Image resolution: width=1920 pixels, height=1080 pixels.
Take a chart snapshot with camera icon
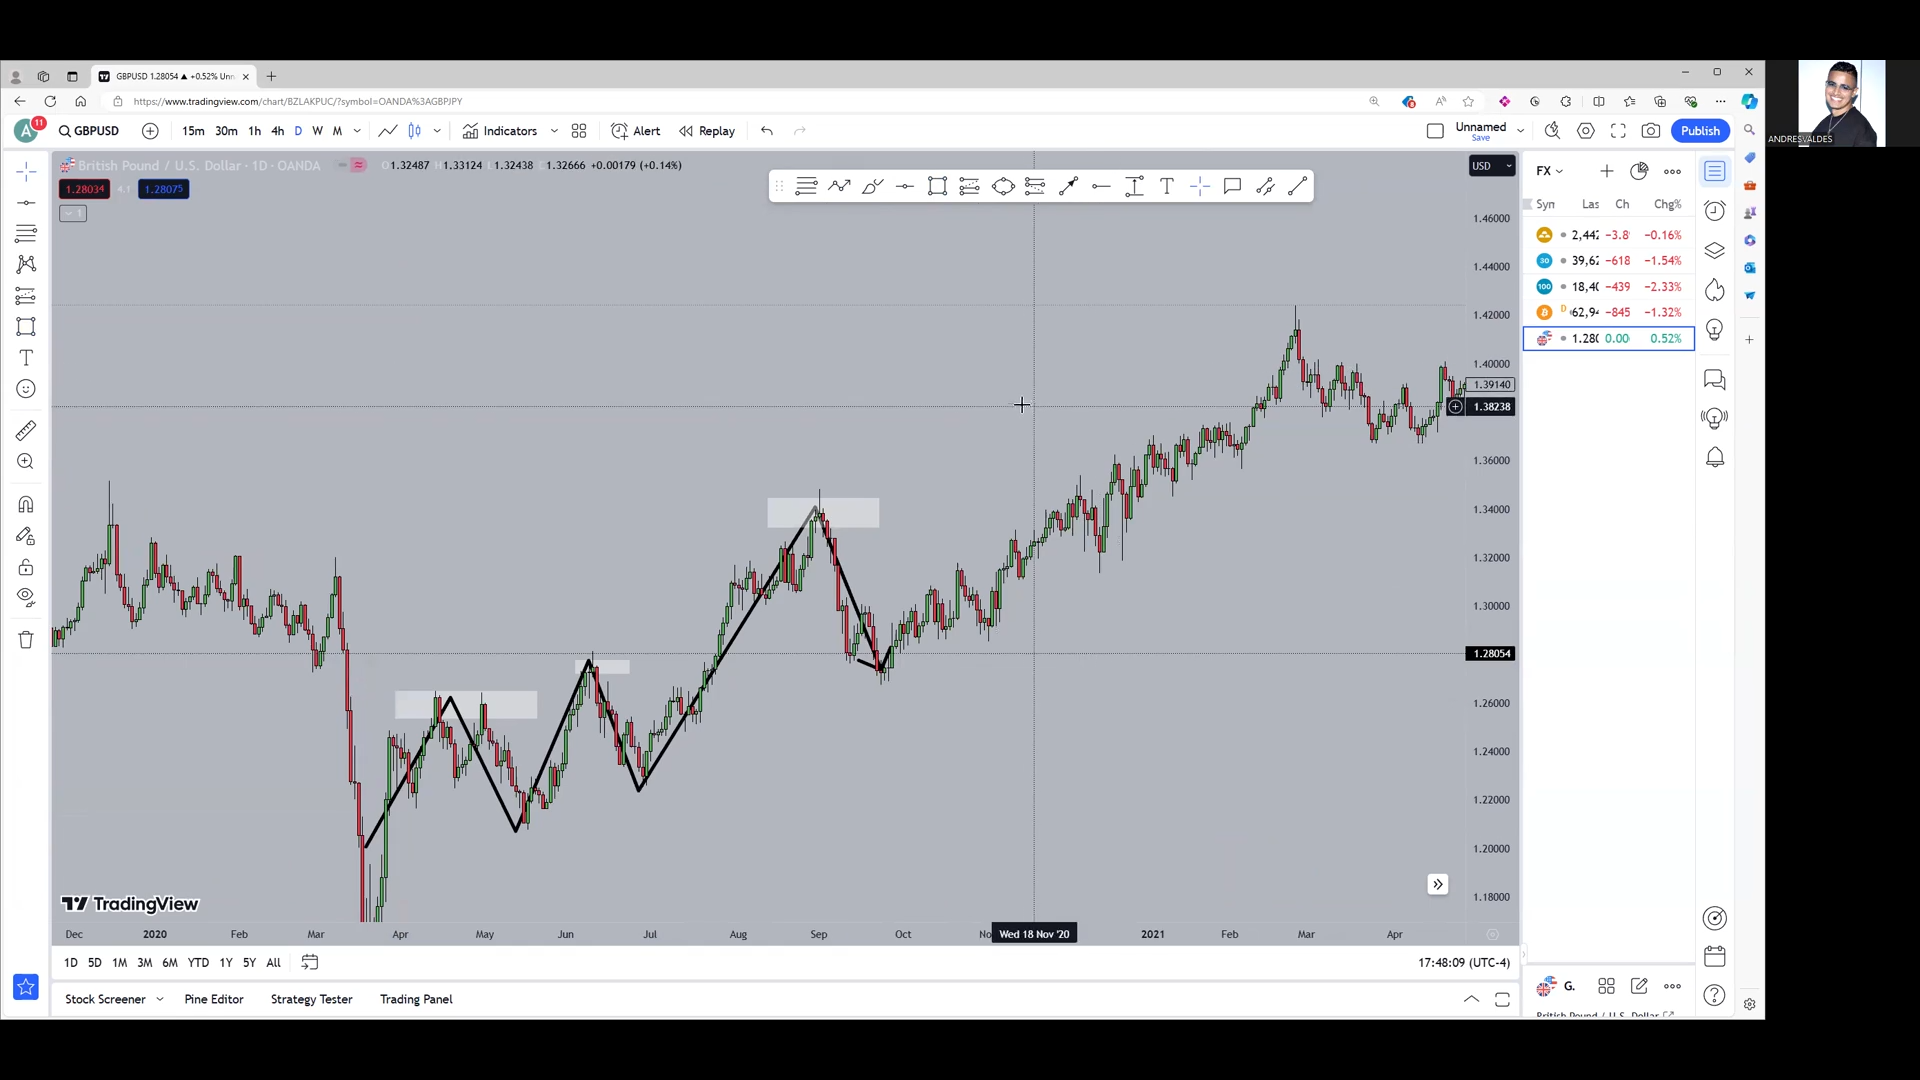(1651, 131)
